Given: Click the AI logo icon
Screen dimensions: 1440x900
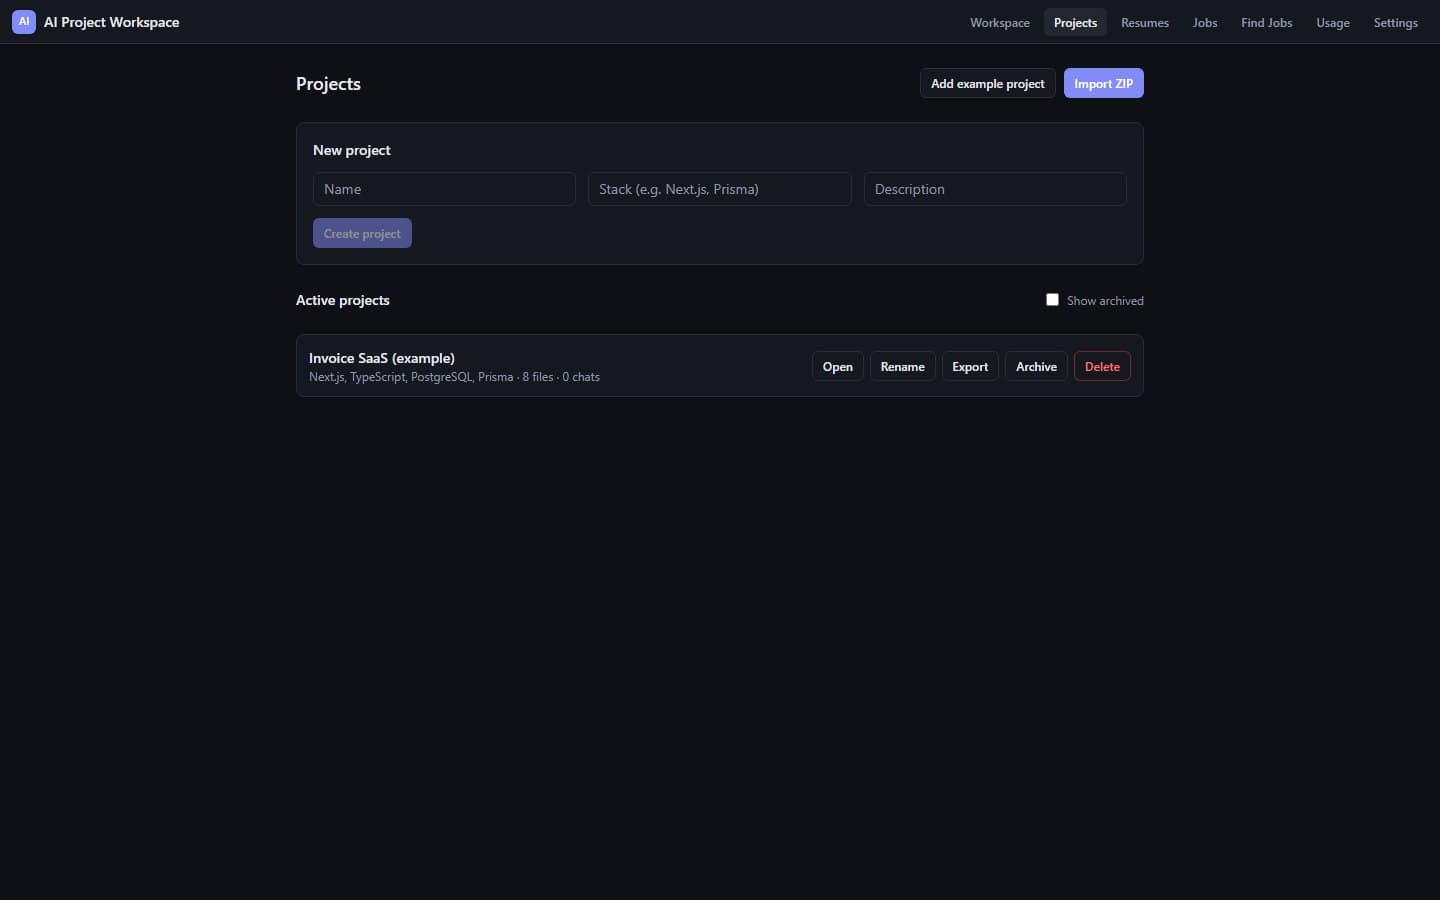Looking at the screenshot, I should pos(24,22).
